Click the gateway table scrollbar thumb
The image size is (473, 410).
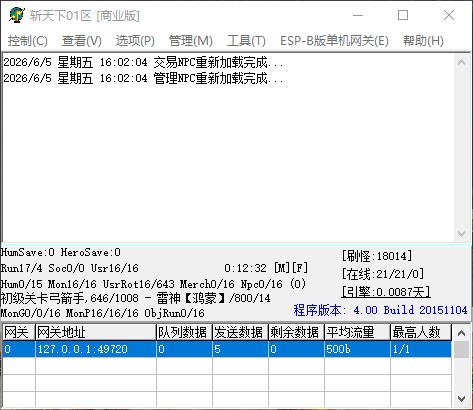click(x=462, y=349)
